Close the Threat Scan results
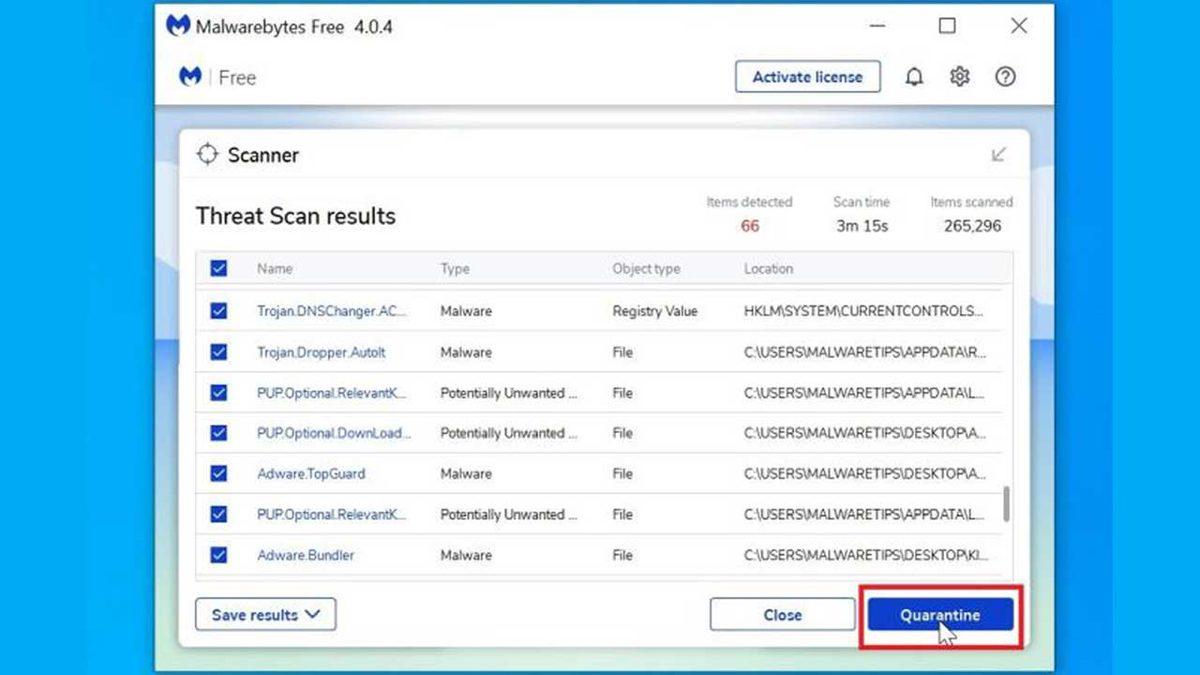Screen dimensions: 1200x675 [782, 614]
